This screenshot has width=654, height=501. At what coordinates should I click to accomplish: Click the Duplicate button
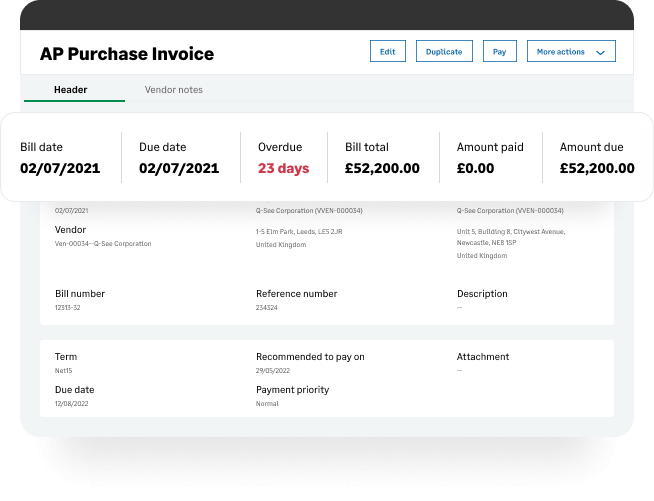click(444, 51)
